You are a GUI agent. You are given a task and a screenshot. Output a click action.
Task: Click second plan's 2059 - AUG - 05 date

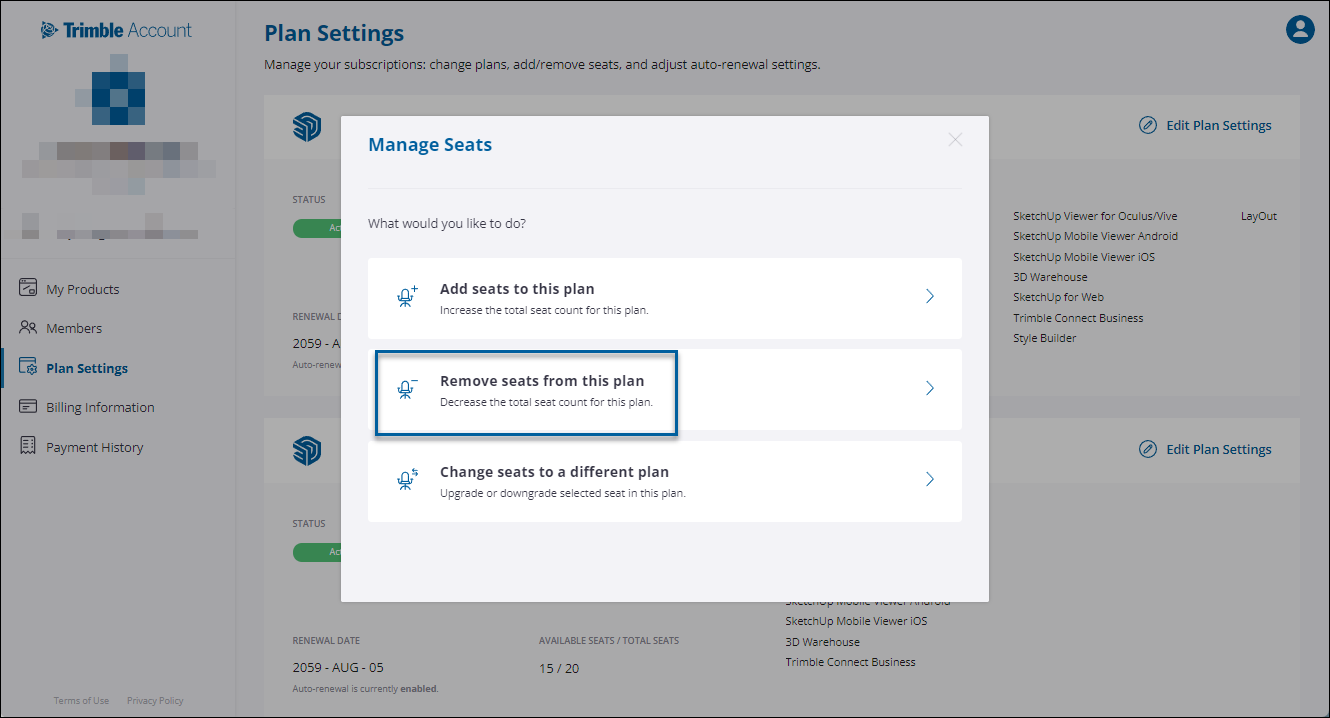(x=337, y=667)
